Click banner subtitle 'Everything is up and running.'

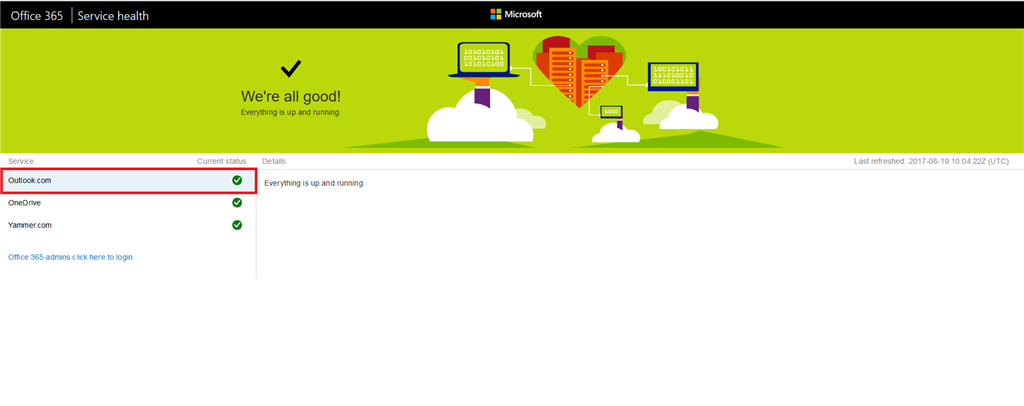[x=291, y=112]
